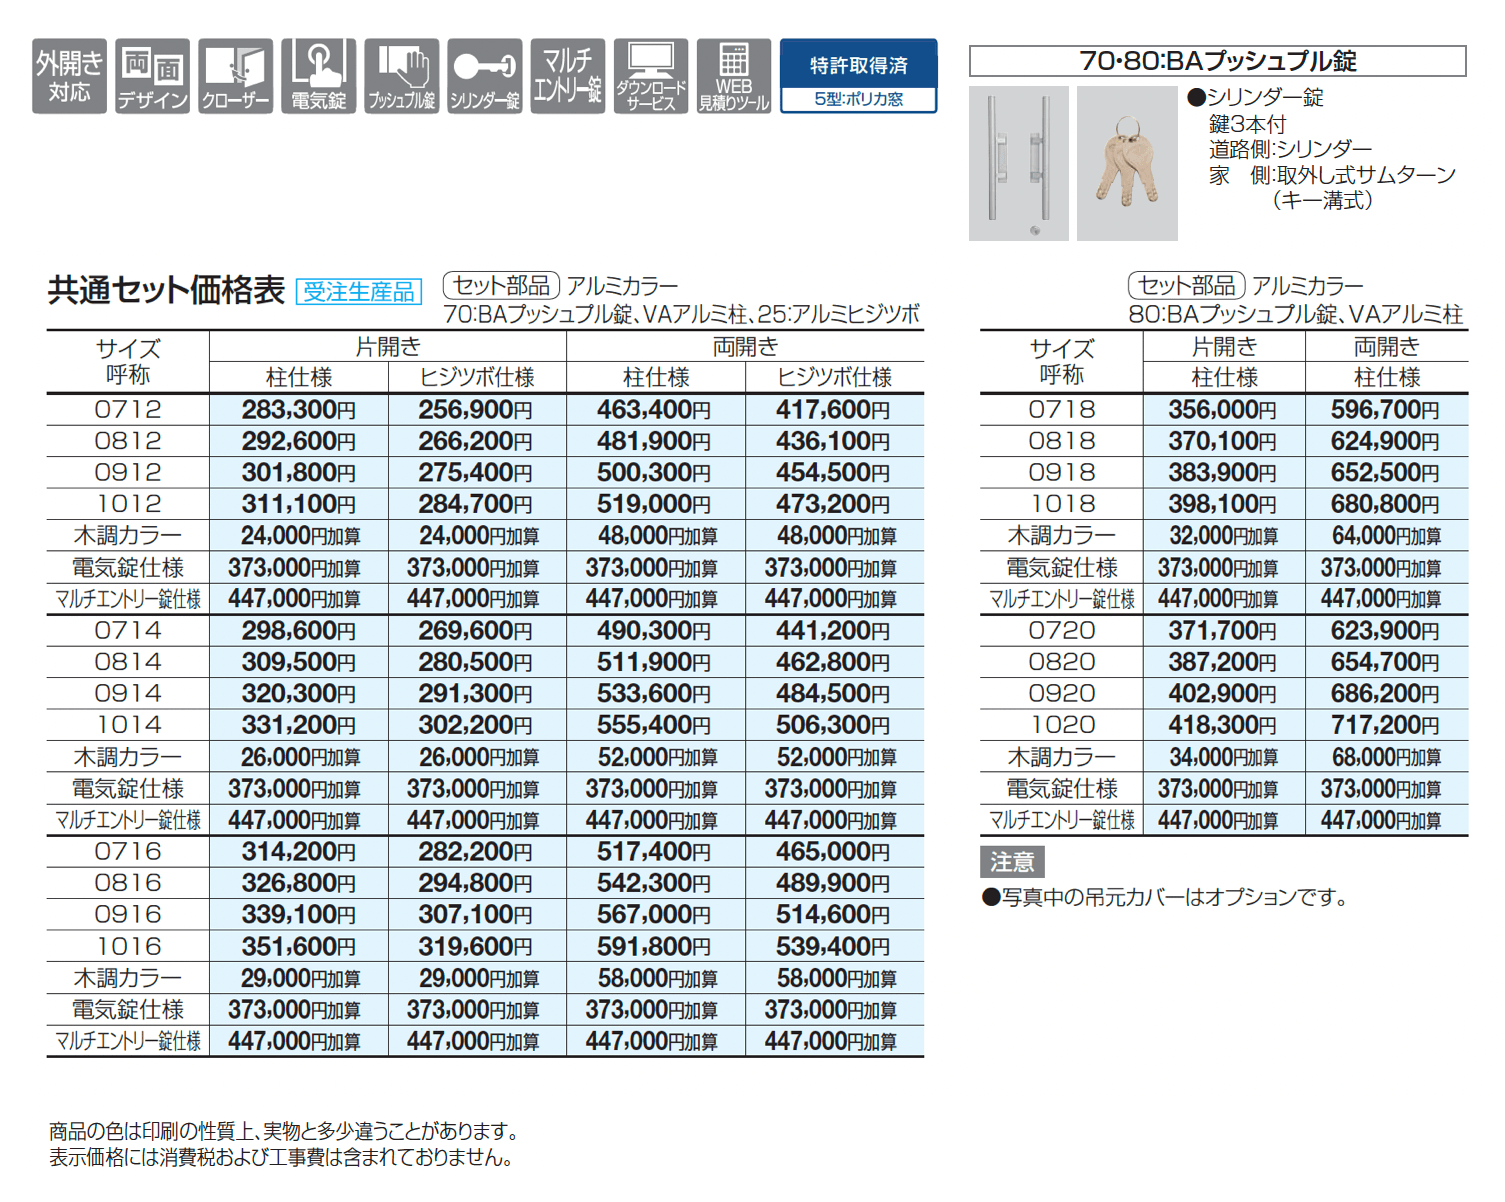This screenshot has width=1505, height=1202.
Task: Select the プッシュプル錠 icon
Action: pyautogui.click(x=400, y=75)
